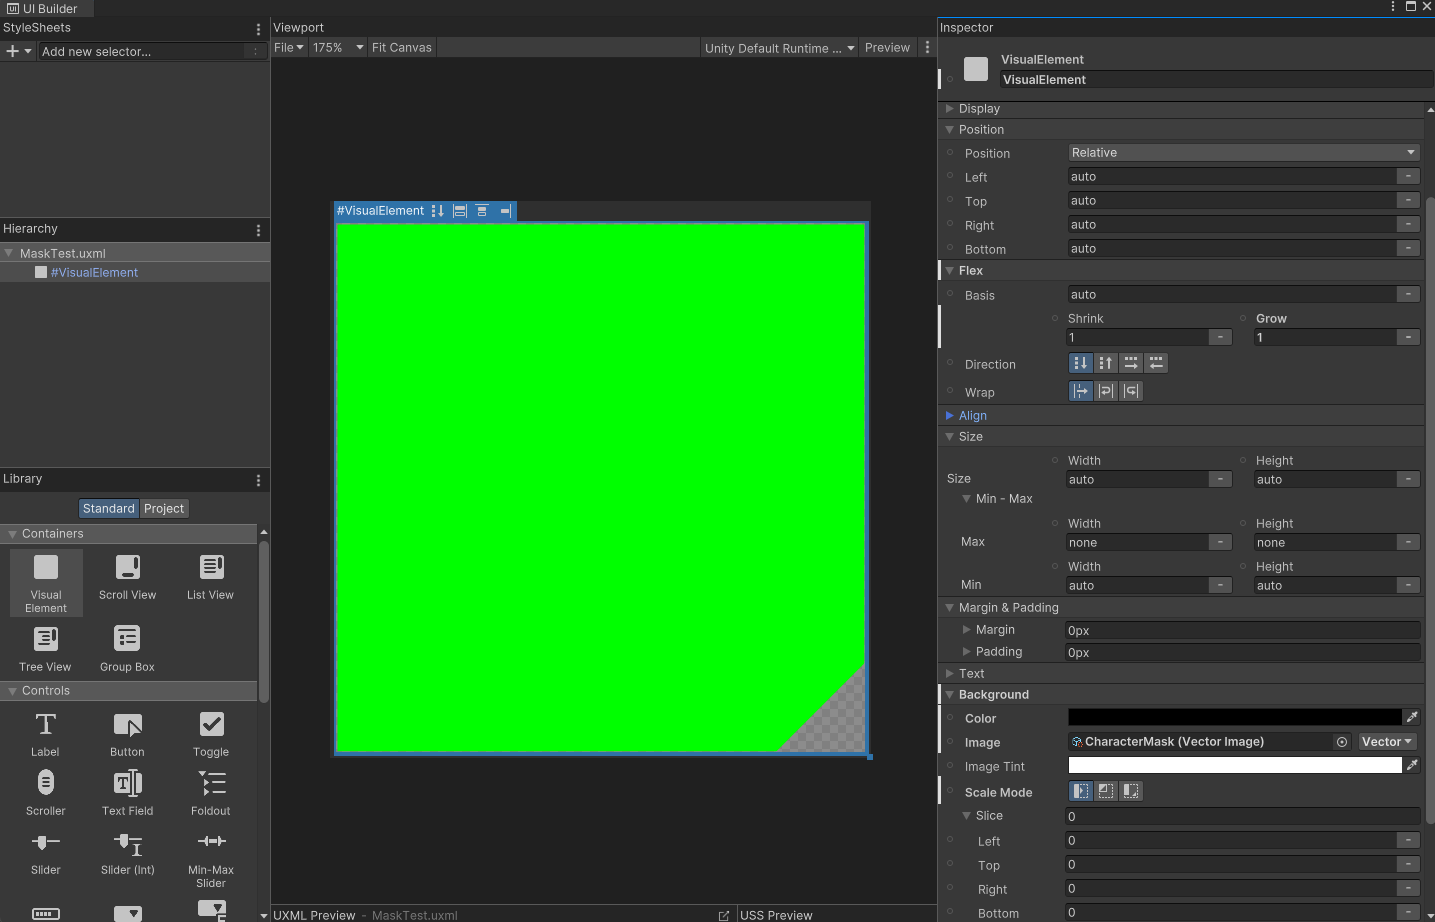
Task: Set flex direction to row
Action: click(1130, 364)
